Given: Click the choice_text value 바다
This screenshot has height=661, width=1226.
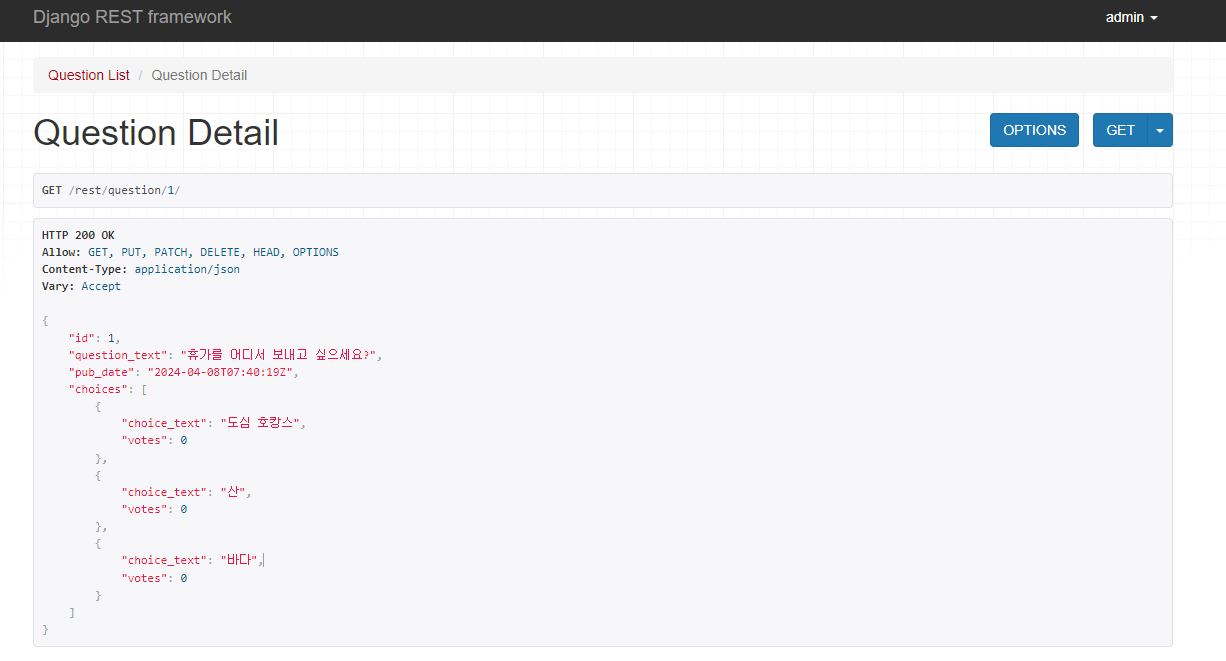Looking at the screenshot, I should pyautogui.click(x=240, y=560).
